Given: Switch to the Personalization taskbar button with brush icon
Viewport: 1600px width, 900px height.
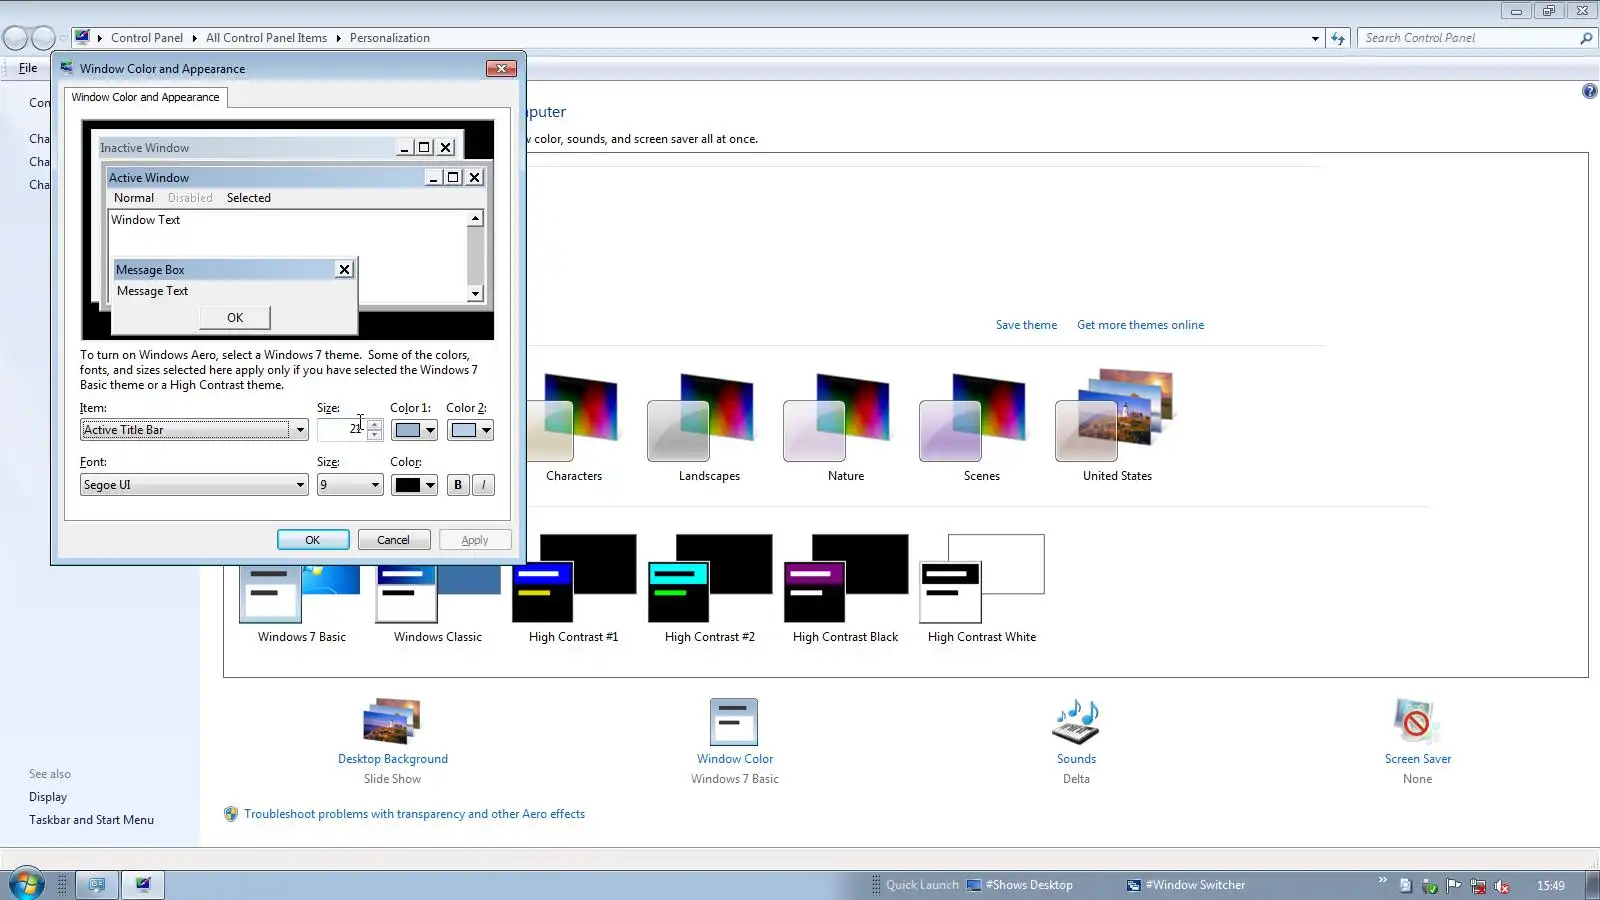Looking at the screenshot, I should click(143, 885).
